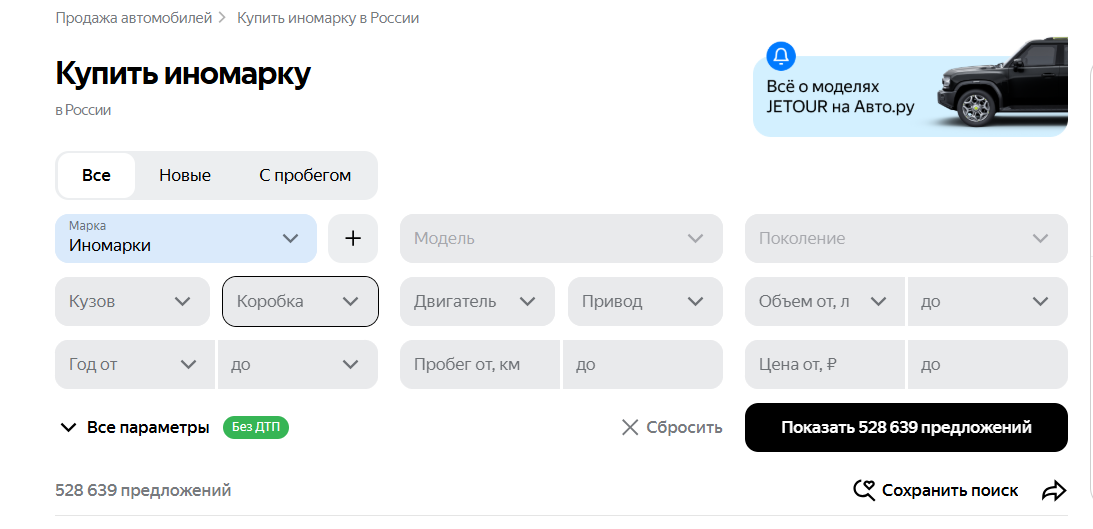Choose the Все listings segment
The height and width of the screenshot is (529, 1093).
[96, 176]
